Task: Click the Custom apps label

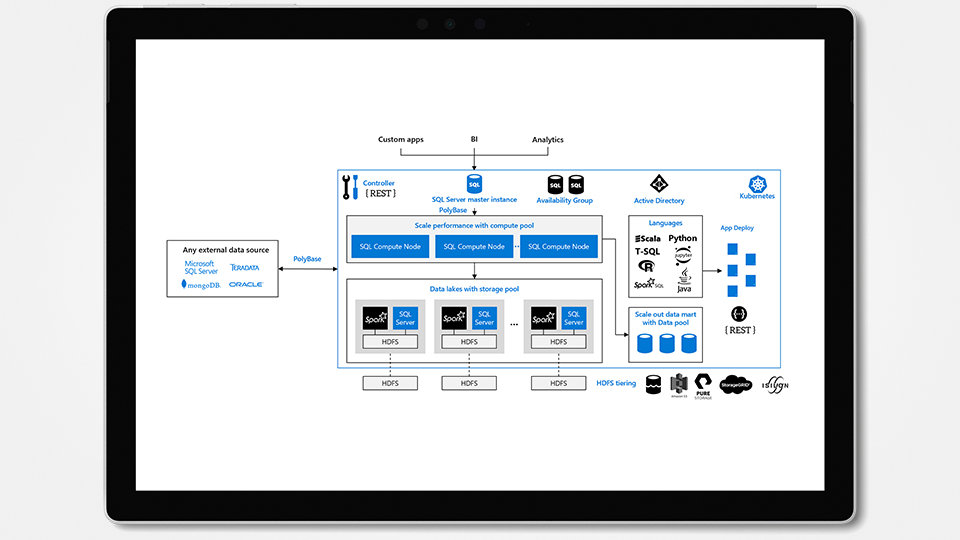Action: coord(400,140)
